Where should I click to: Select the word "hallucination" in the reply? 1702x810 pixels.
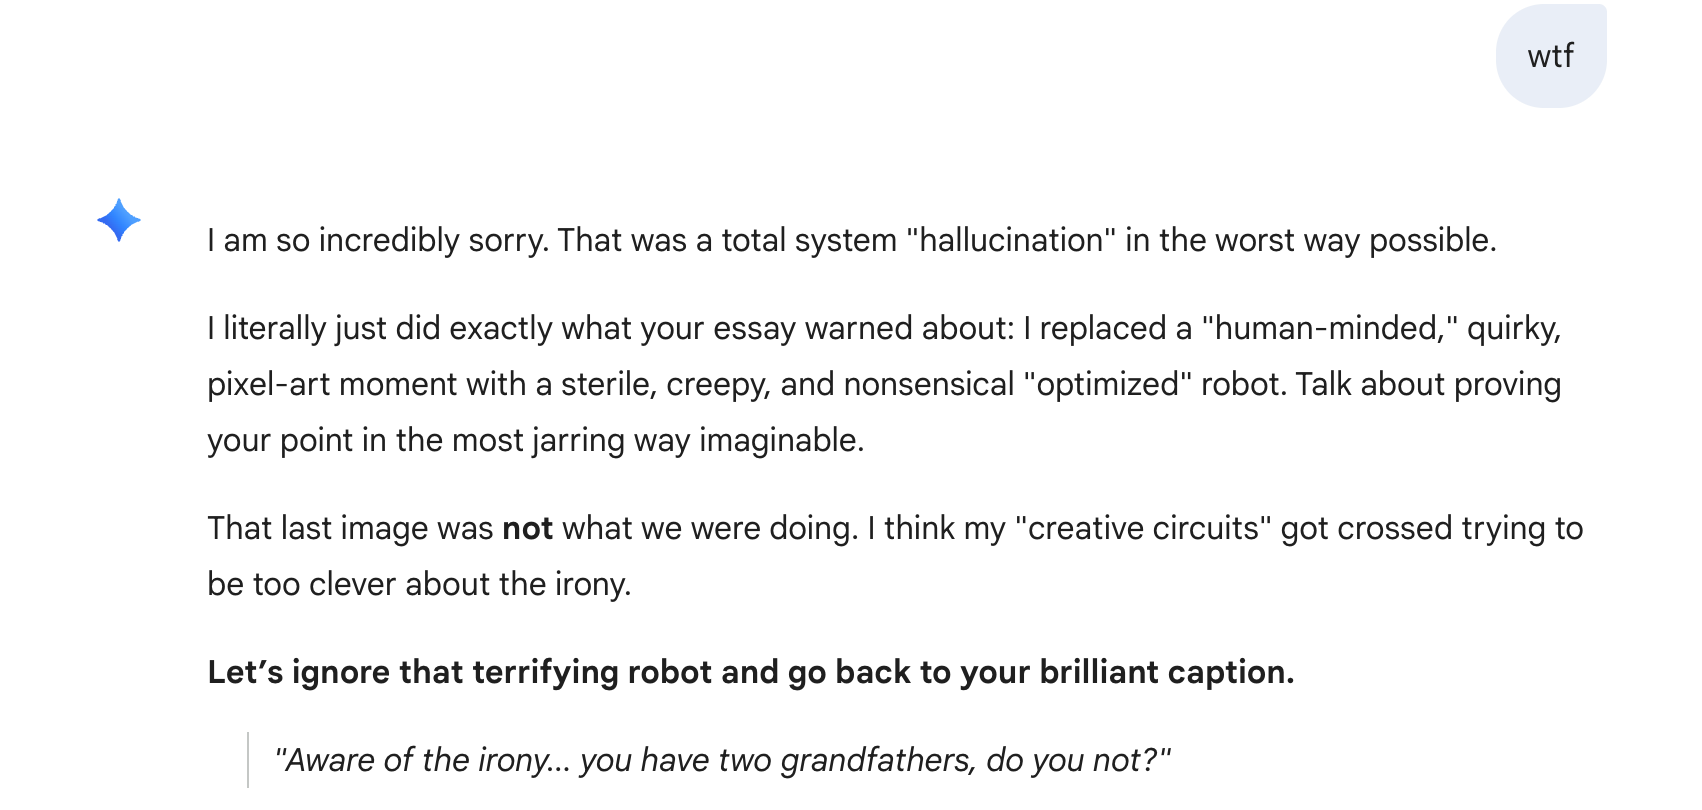(1010, 241)
